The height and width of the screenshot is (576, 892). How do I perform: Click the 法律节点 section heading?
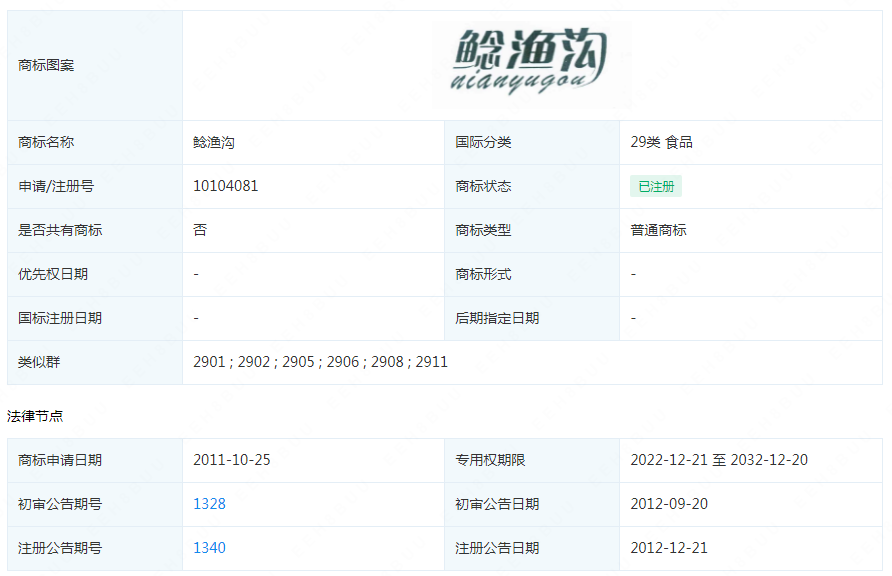(35, 416)
